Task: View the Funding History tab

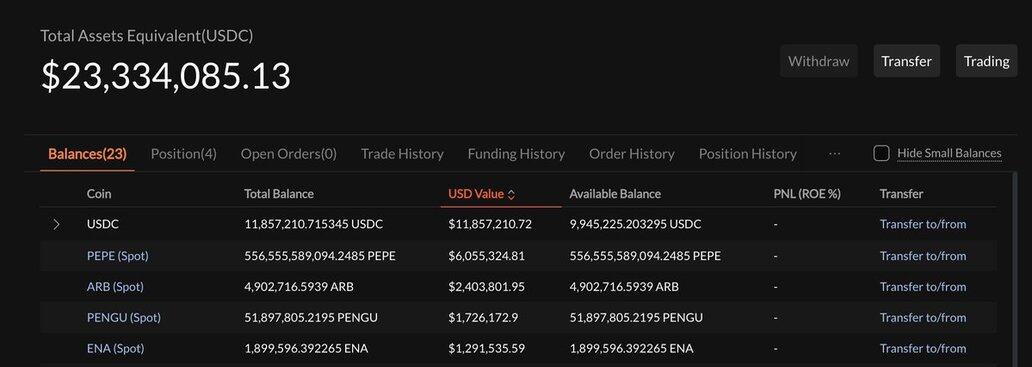Action: (x=516, y=154)
